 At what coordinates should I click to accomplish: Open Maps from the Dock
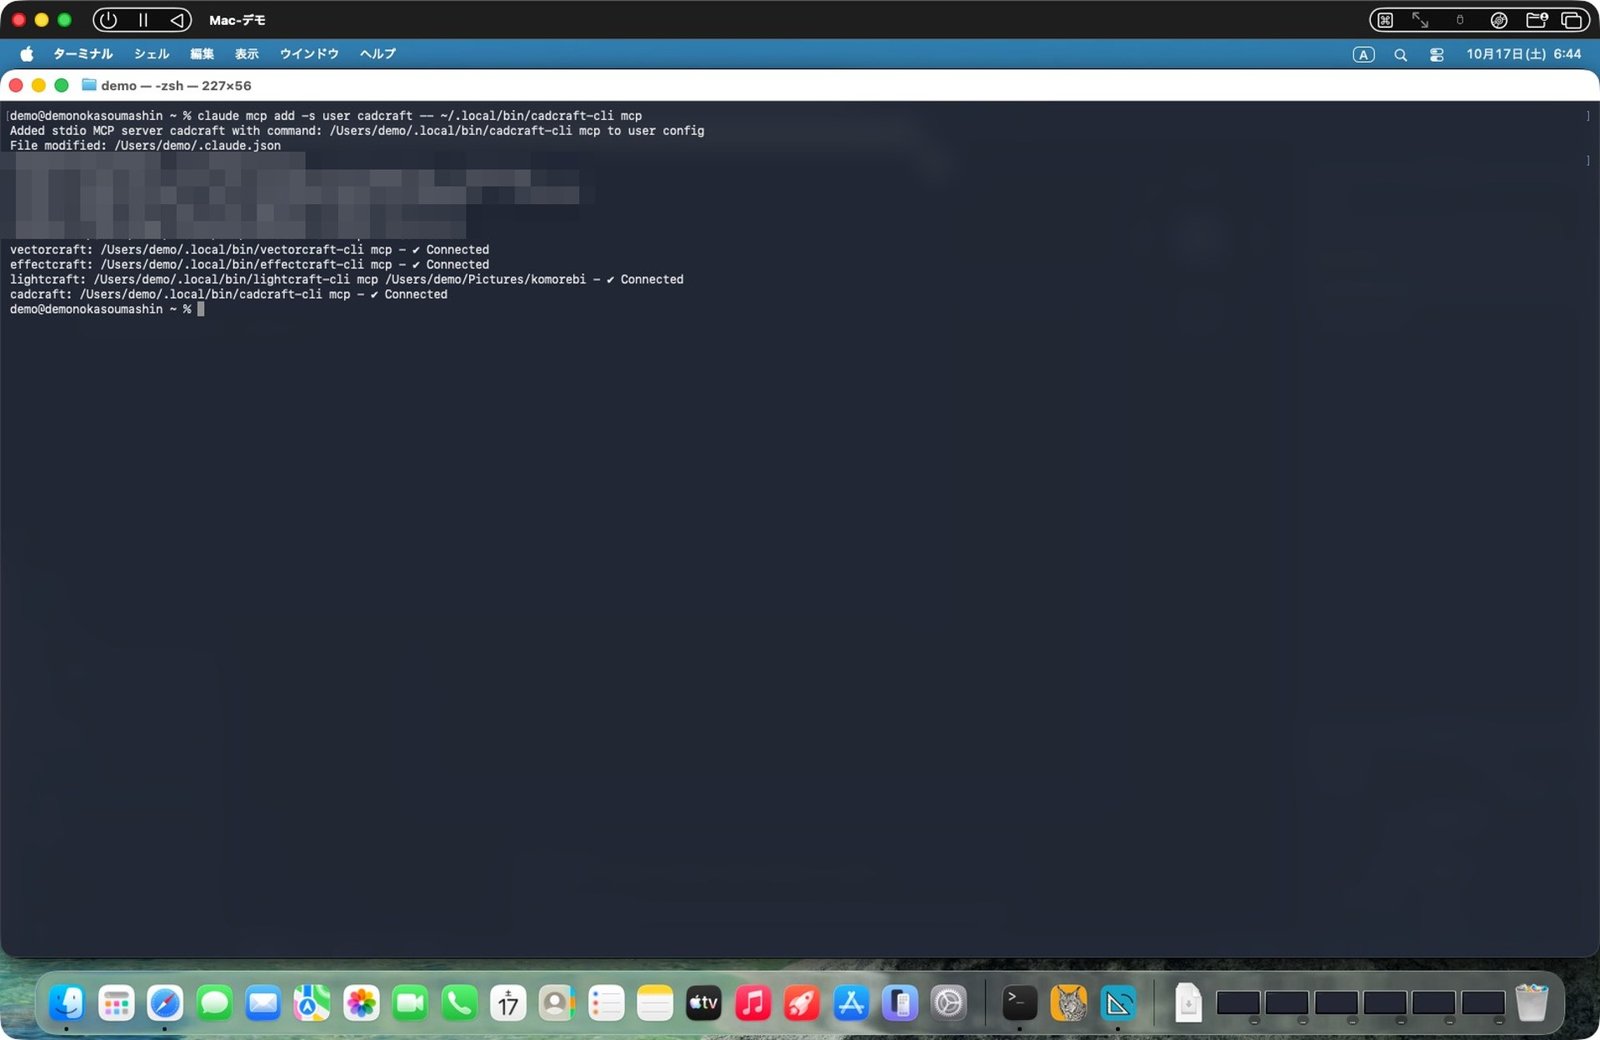[x=312, y=1003]
